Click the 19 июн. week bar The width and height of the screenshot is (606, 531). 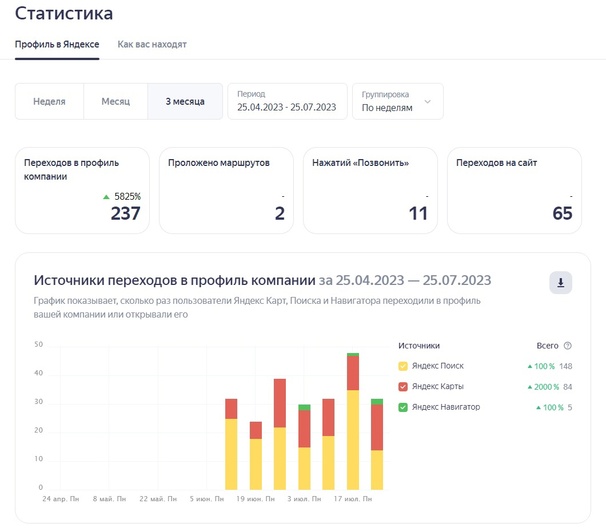click(x=255, y=456)
